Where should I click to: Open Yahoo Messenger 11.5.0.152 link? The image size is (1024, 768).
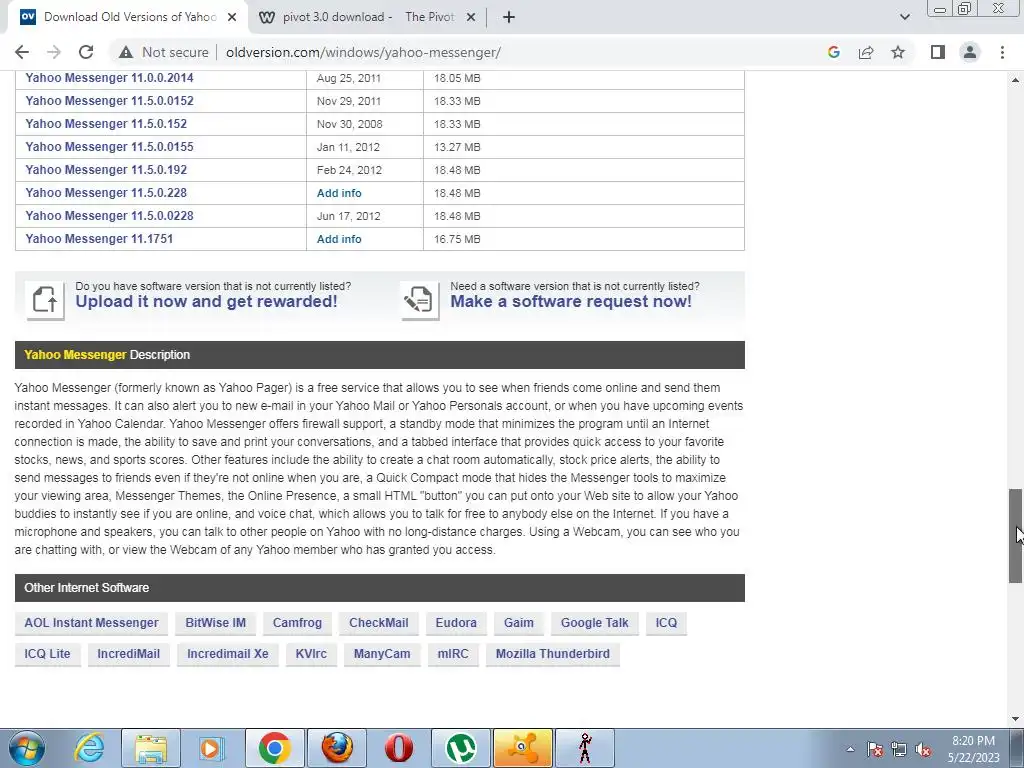(106, 123)
